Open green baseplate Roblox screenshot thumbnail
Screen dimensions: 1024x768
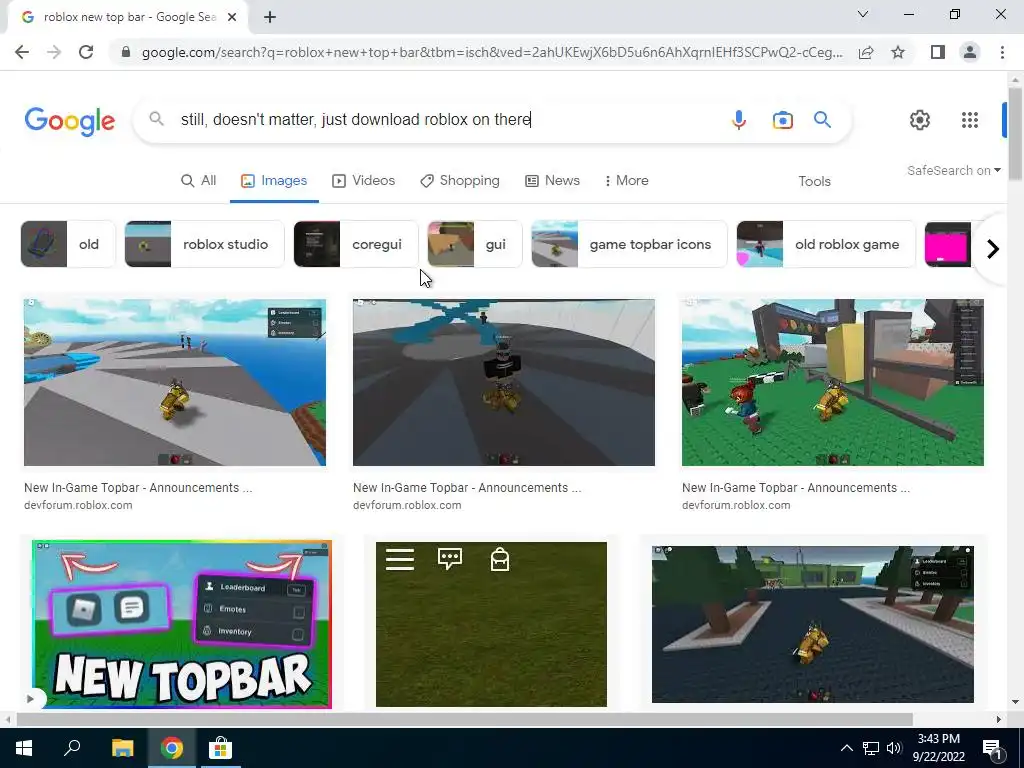pos(833,383)
